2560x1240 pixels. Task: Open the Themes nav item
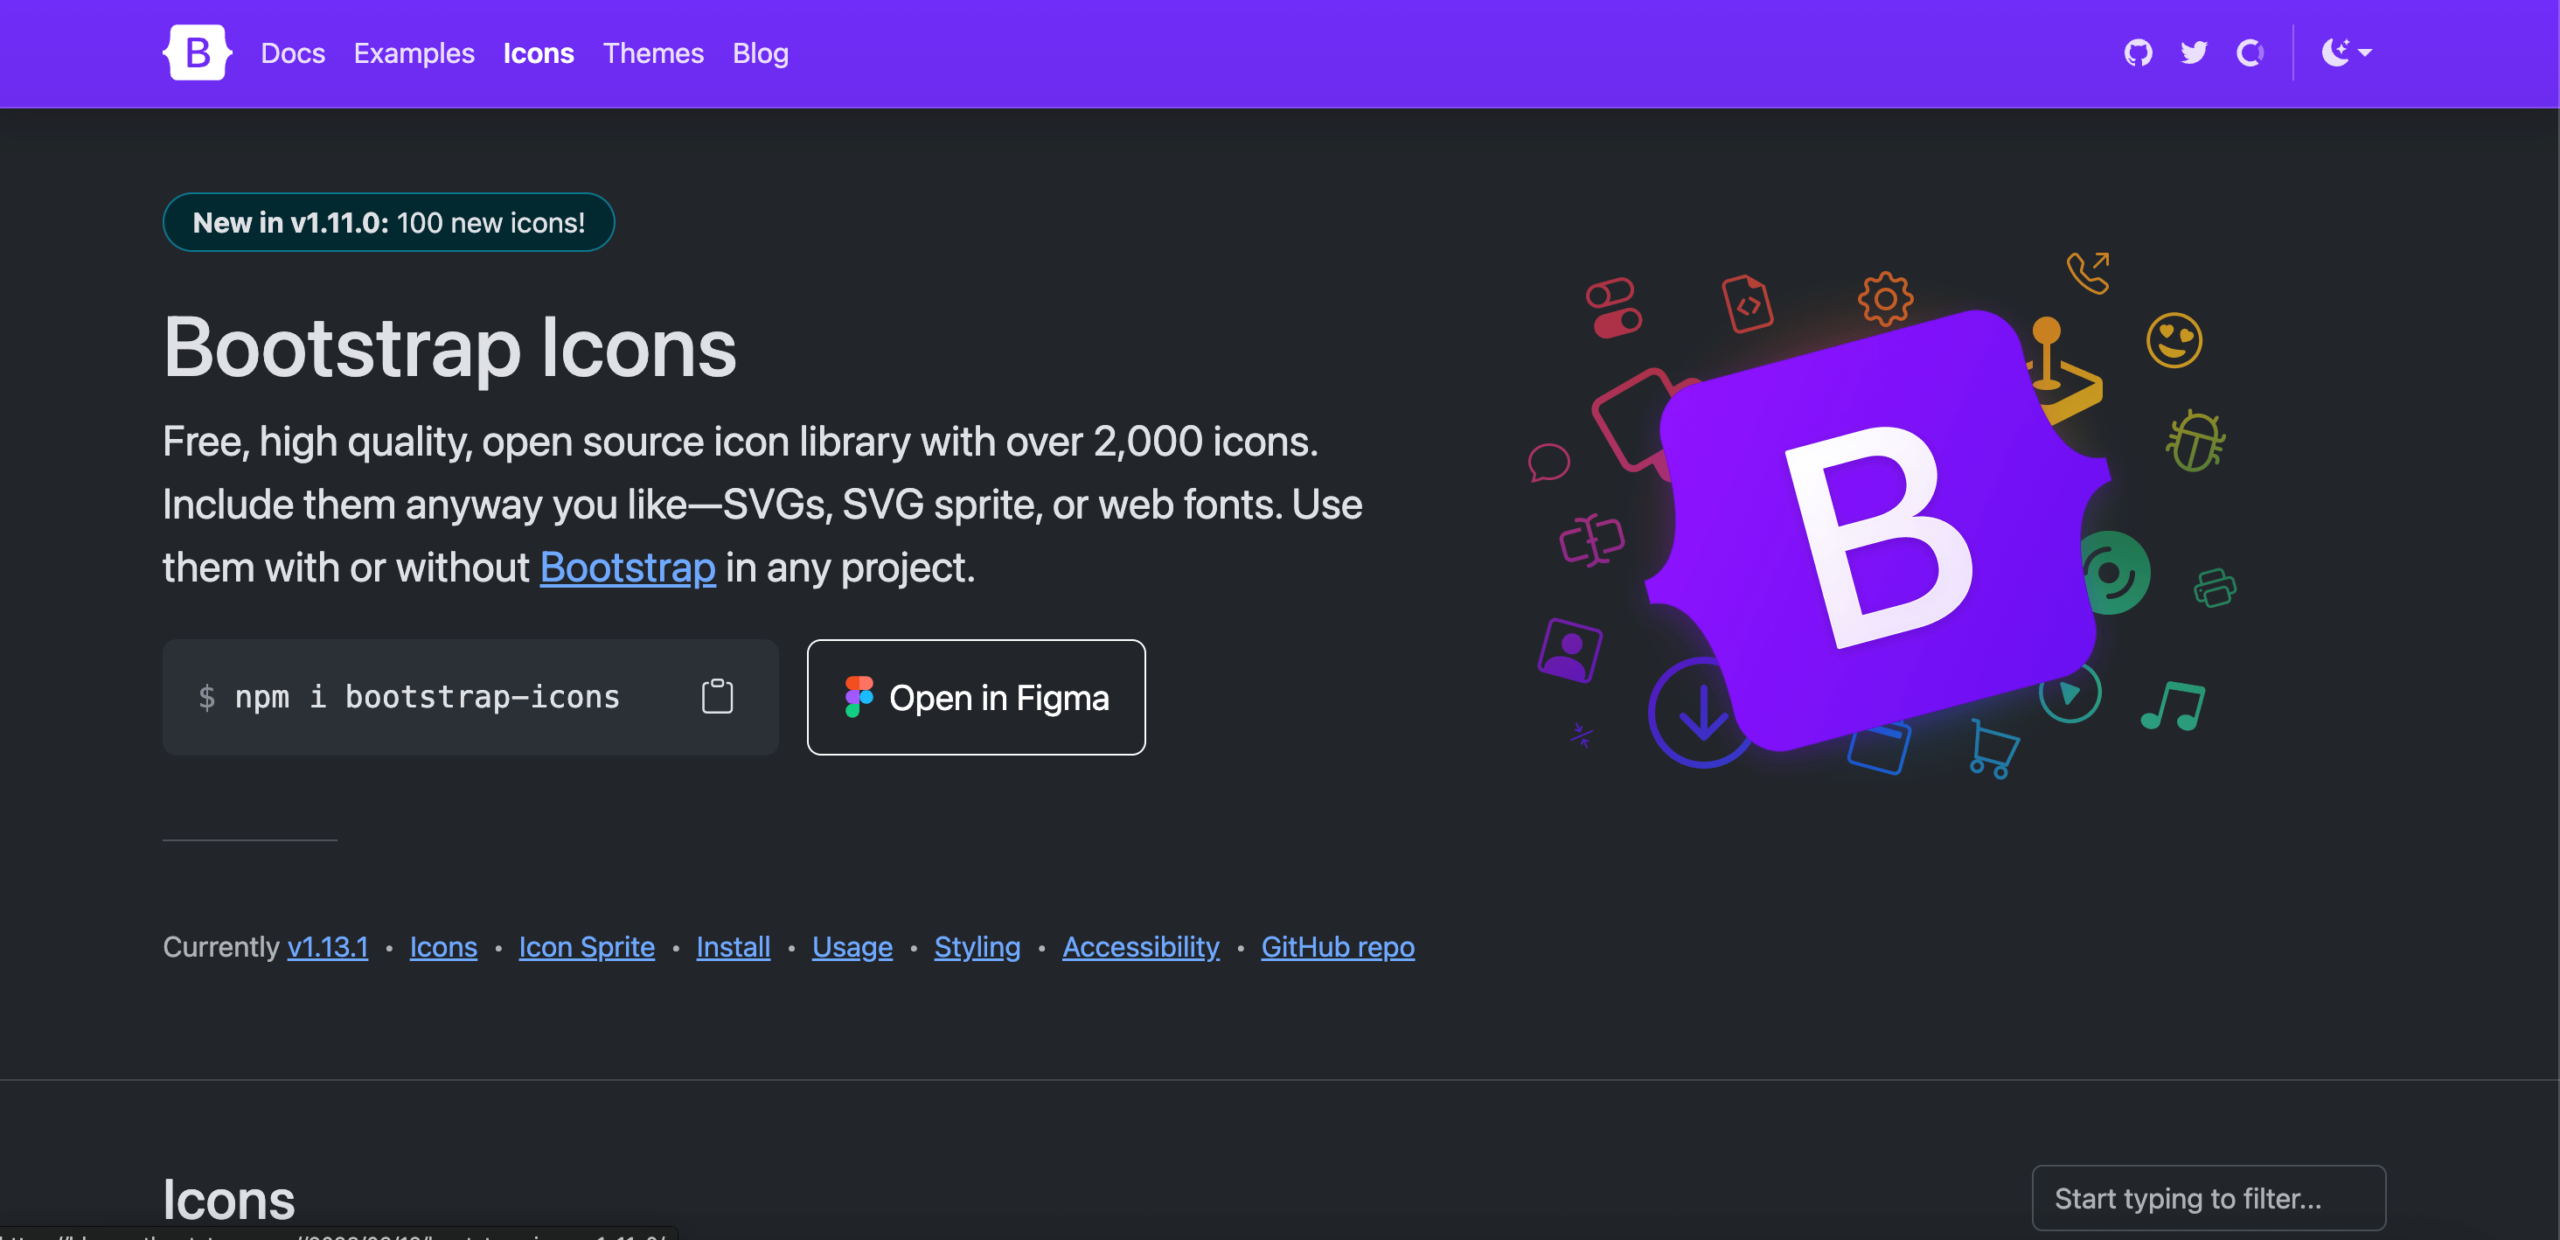click(x=653, y=53)
